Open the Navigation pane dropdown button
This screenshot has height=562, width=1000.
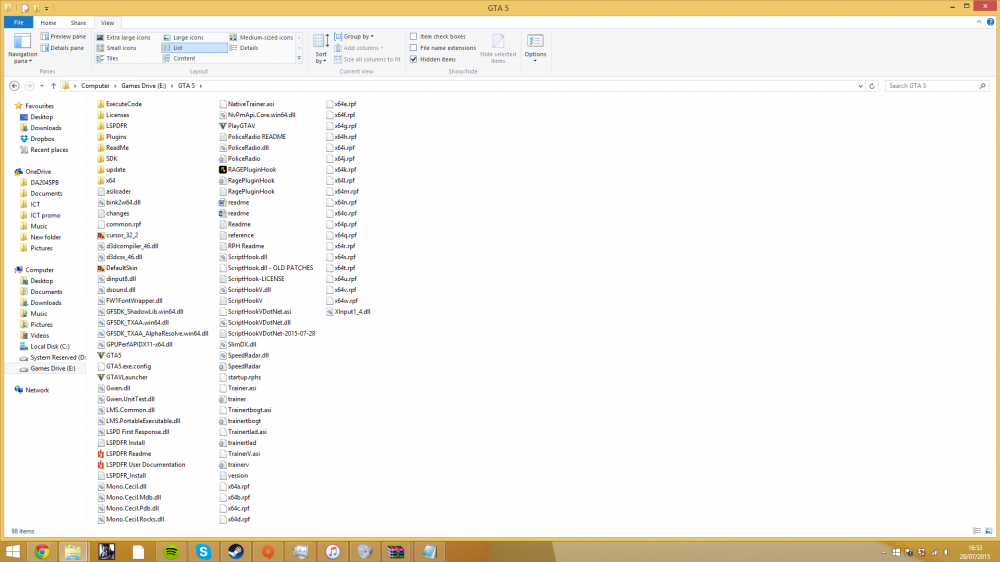point(22,48)
